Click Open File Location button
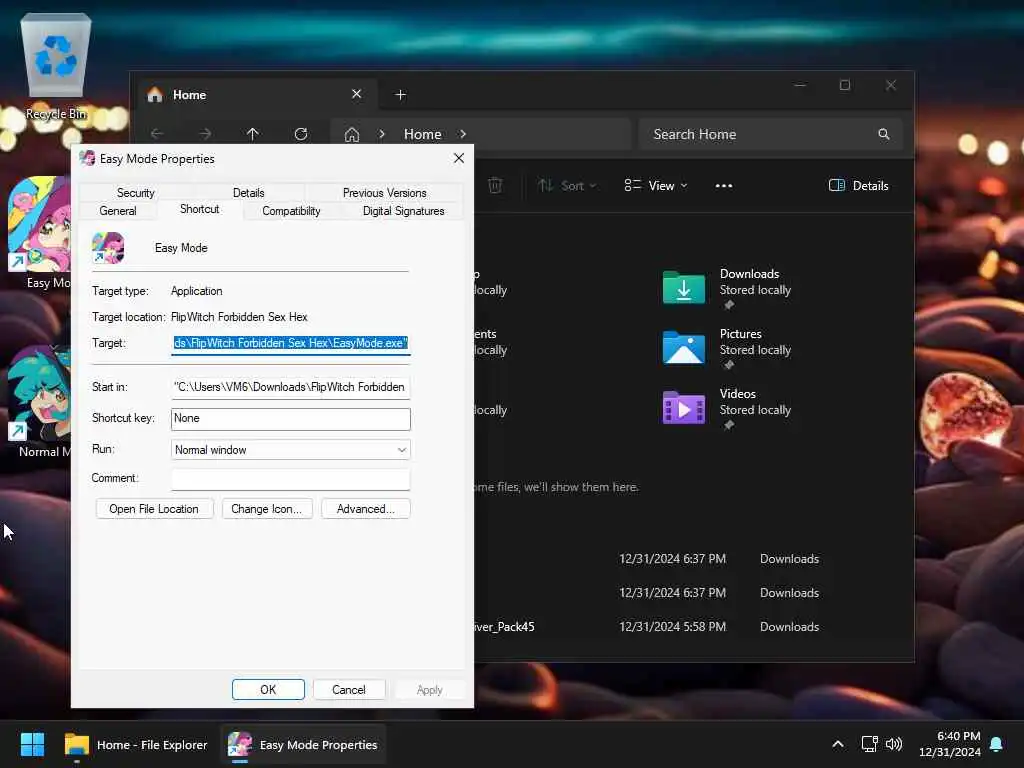Screen dimensions: 1024x768 [154, 509]
